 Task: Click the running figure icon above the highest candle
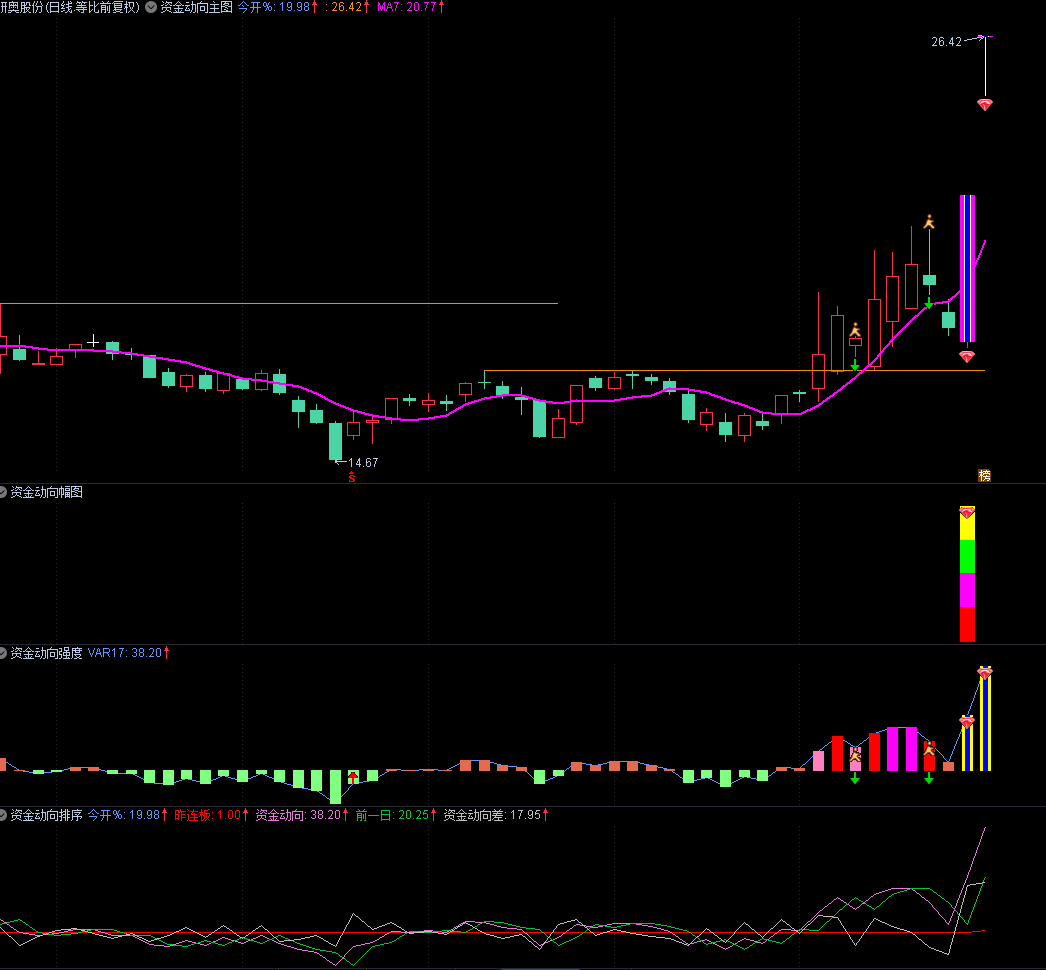pos(929,222)
